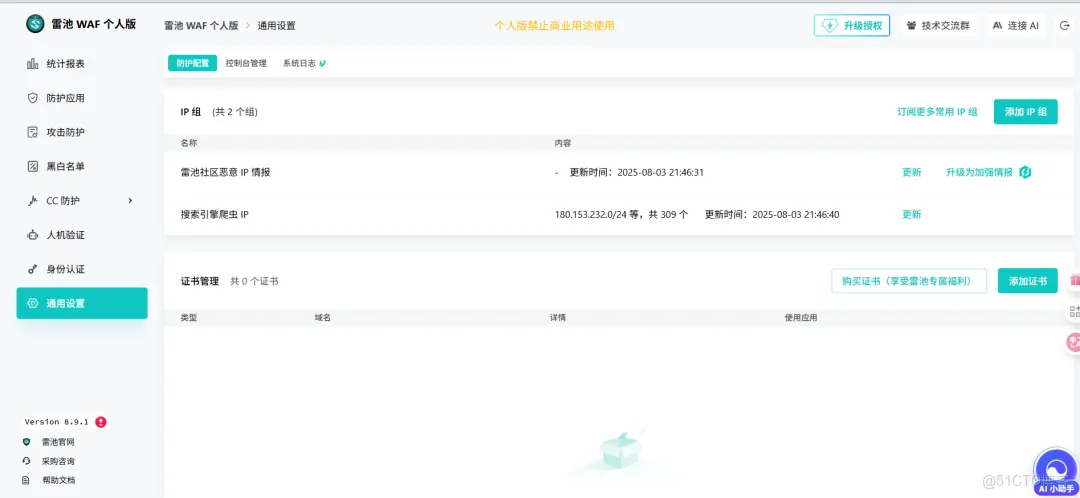Open 统计报表 statistics bar-chart icon
The image size is (1080, 498).
pos(32,63)
